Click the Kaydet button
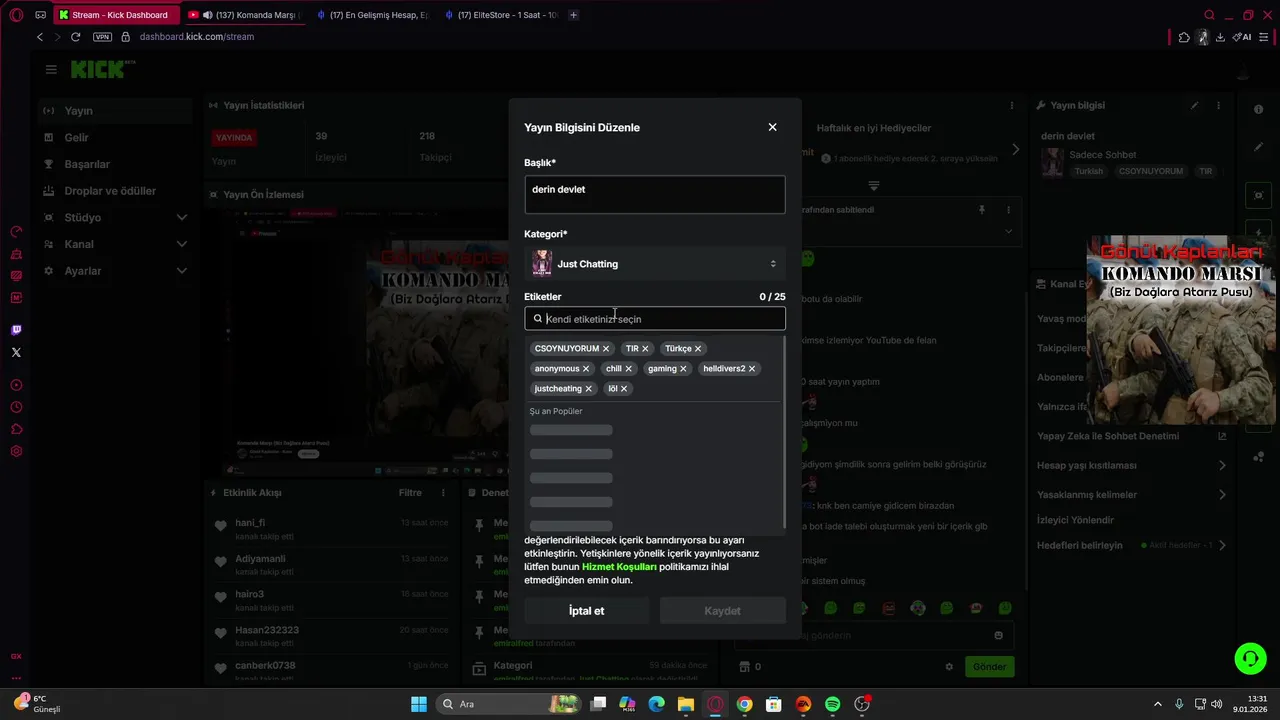 [722, 611]
